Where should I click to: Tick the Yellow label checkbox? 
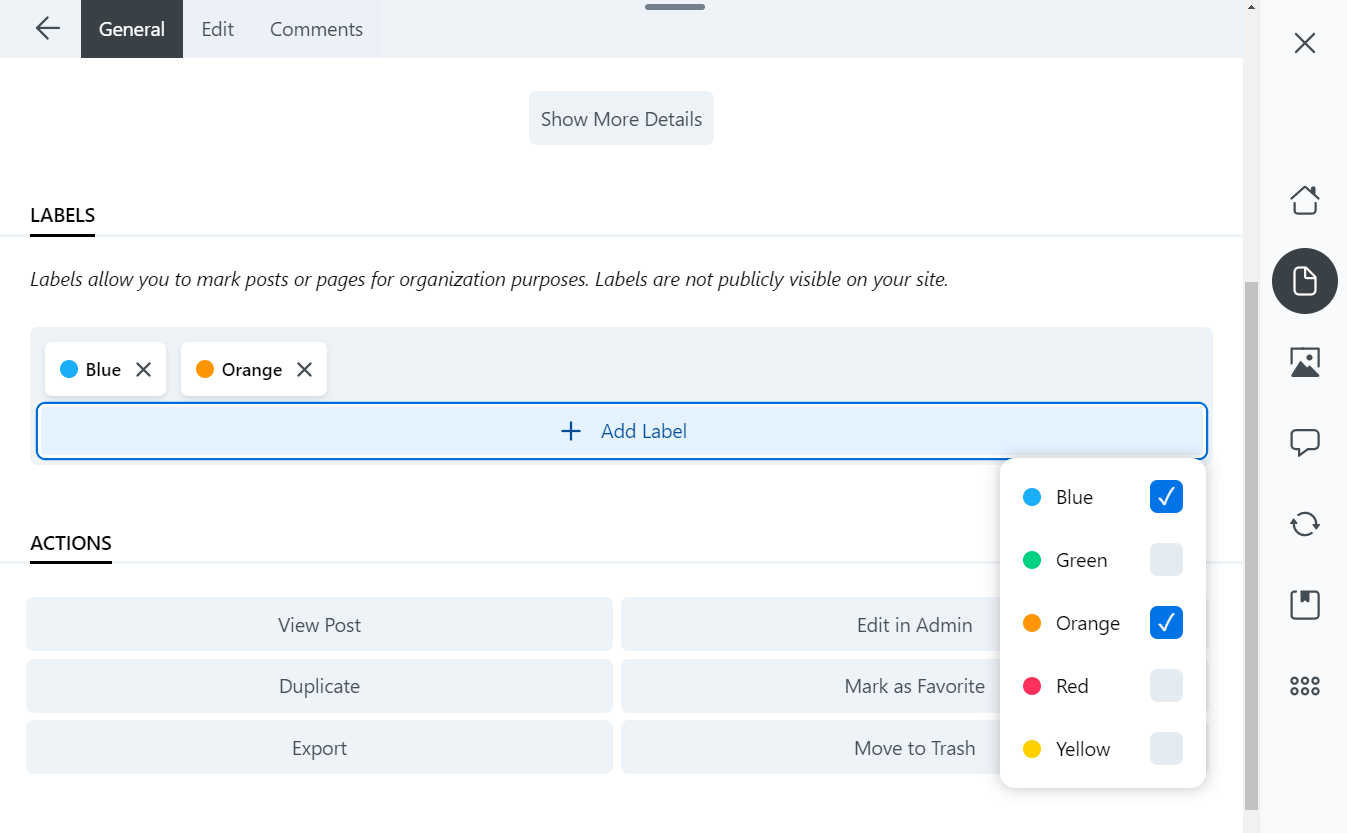[x=1165, y=749]
